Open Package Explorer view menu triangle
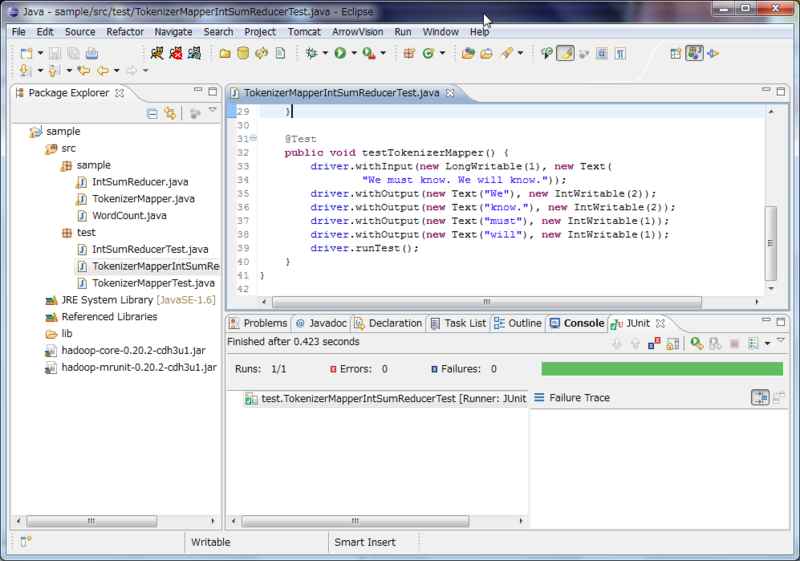The image size is (800, 561). (213, 110)
